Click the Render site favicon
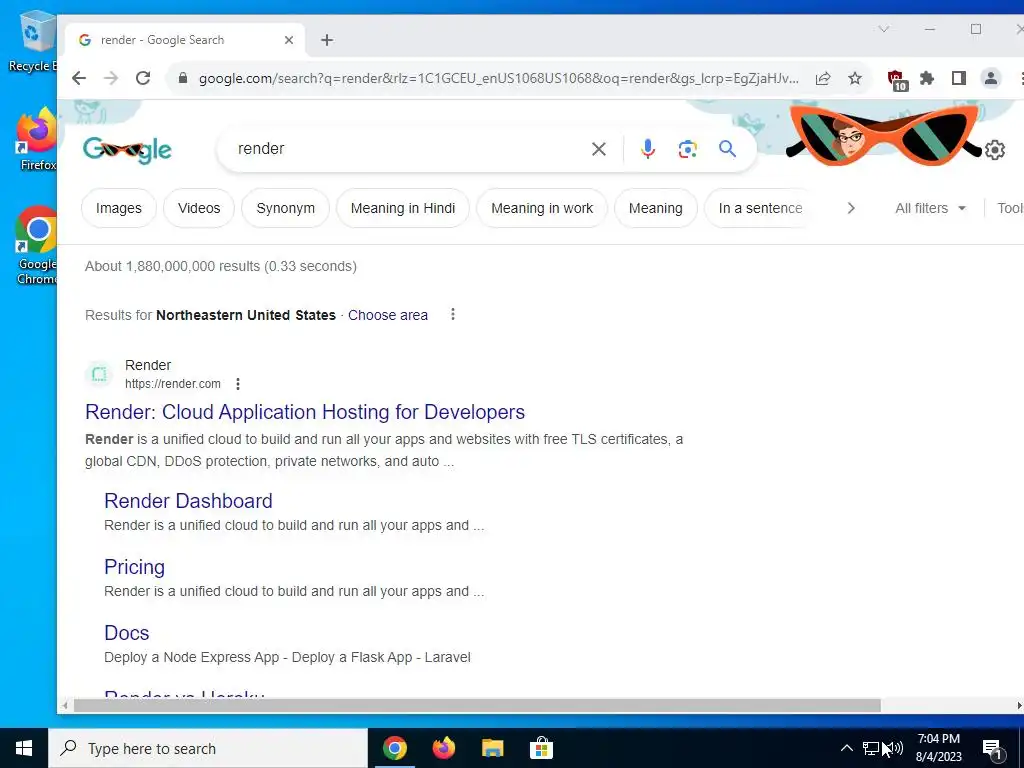 click(99, 374)
